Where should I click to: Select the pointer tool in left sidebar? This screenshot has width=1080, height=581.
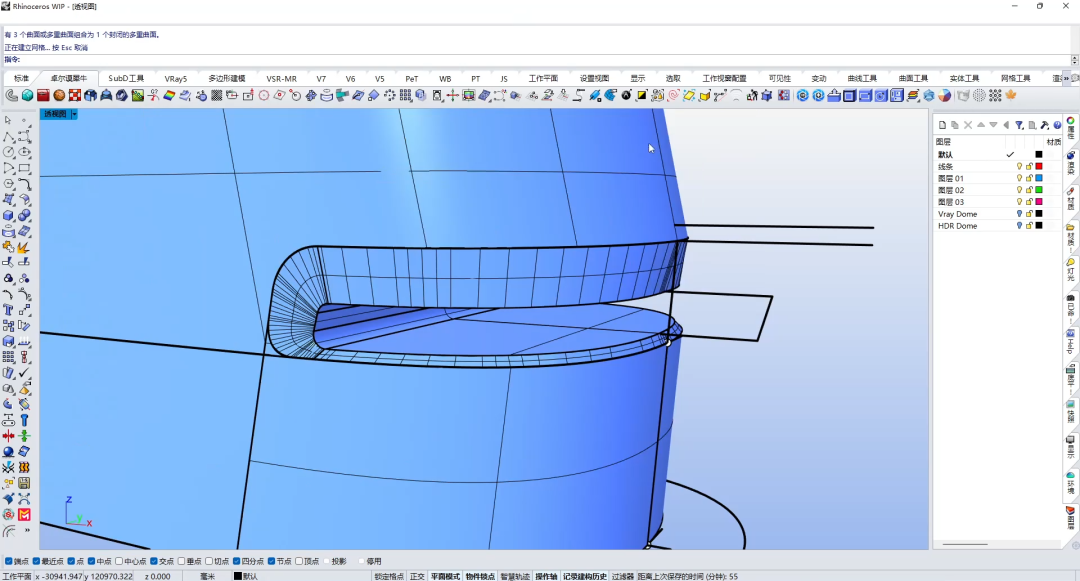(8, 120)
